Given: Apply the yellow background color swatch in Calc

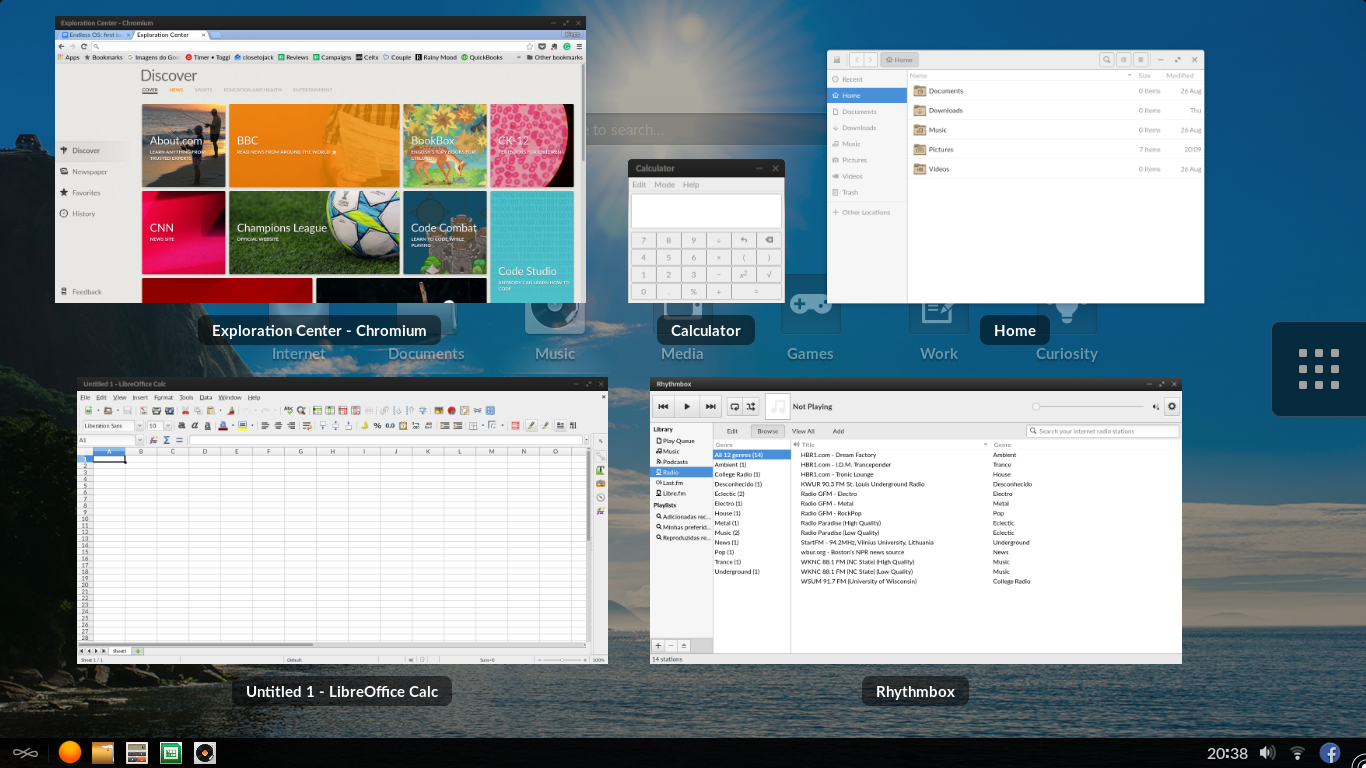Looking at the screenshot, I should point(242,425).
